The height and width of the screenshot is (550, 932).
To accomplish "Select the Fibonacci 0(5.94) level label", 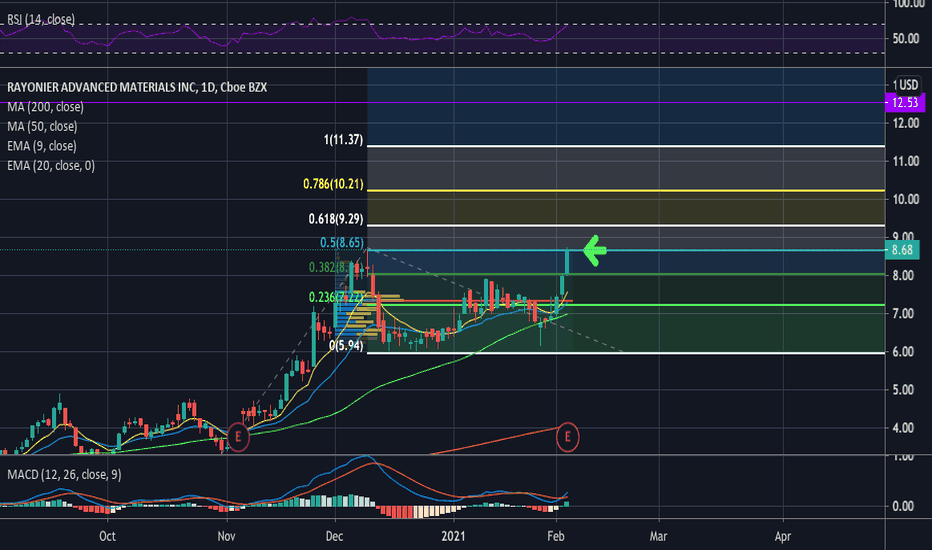I will click(x=346, y=345).
